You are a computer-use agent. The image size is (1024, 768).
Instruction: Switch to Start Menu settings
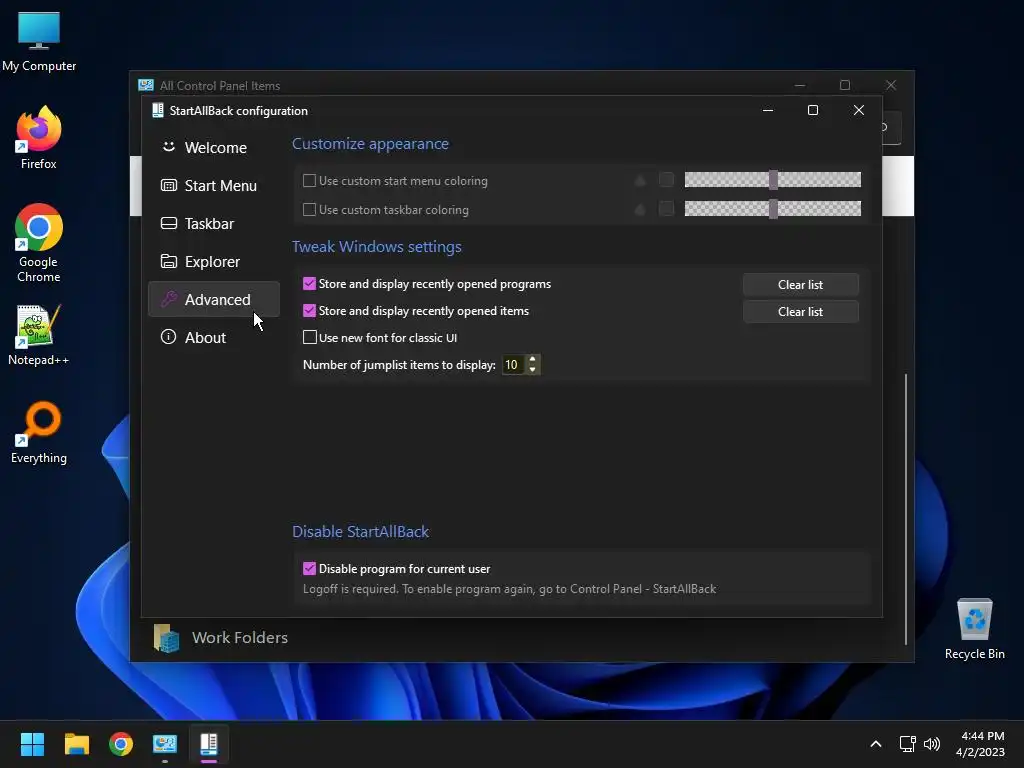pos(214,185)
